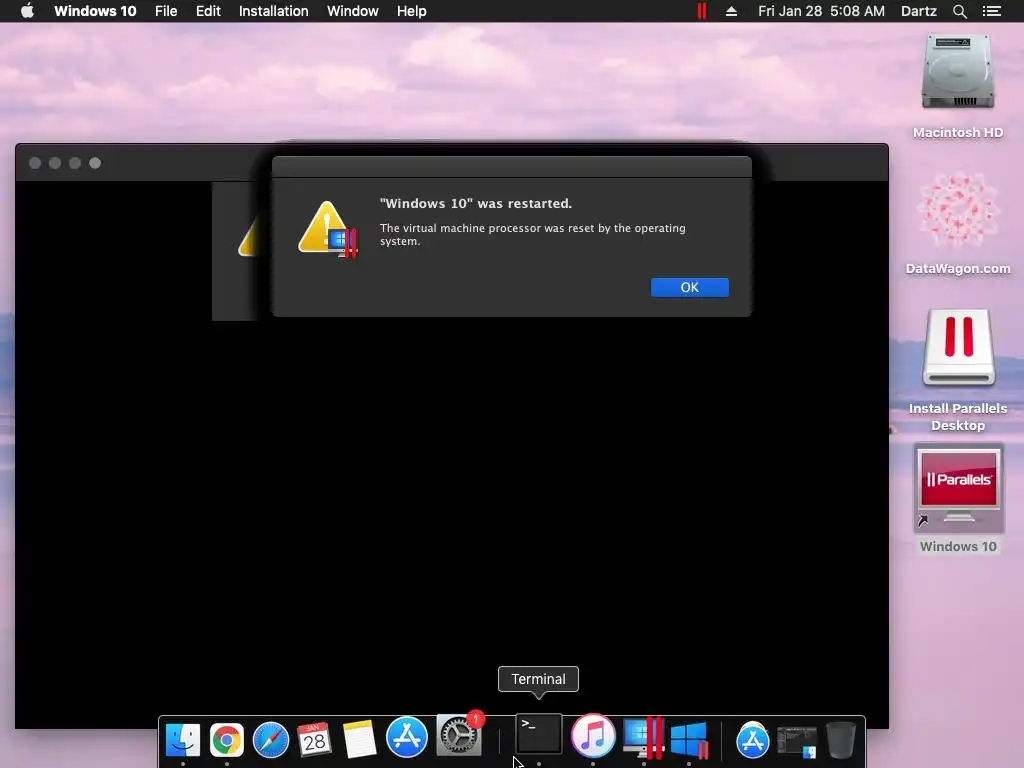Open the Help menu

411,11
